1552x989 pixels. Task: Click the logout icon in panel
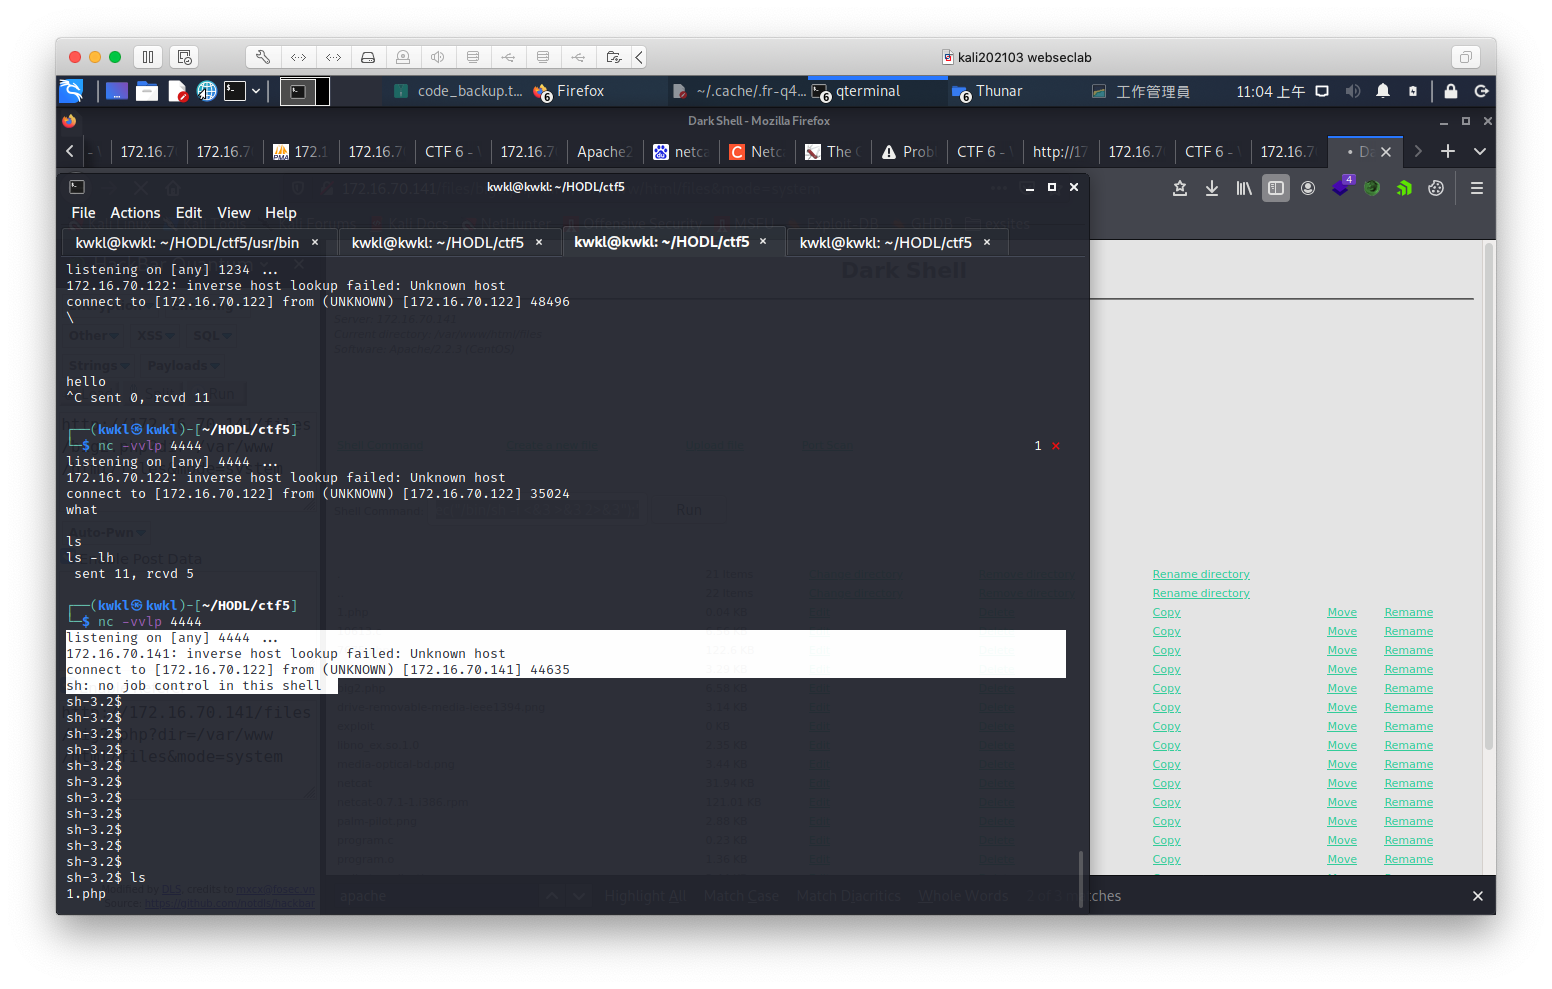pos(1481,91)
